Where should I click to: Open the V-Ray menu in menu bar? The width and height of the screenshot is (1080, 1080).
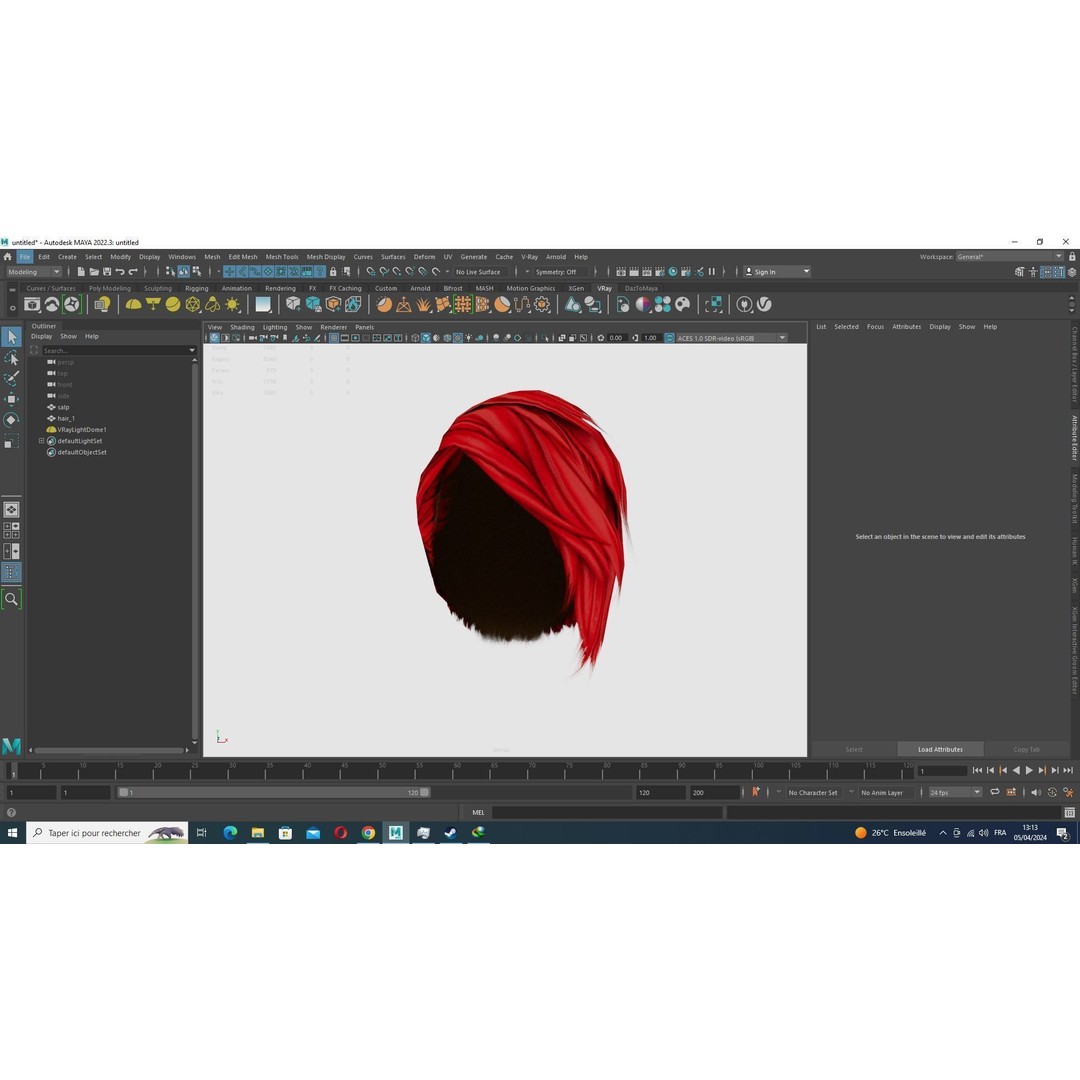[529, 257]
